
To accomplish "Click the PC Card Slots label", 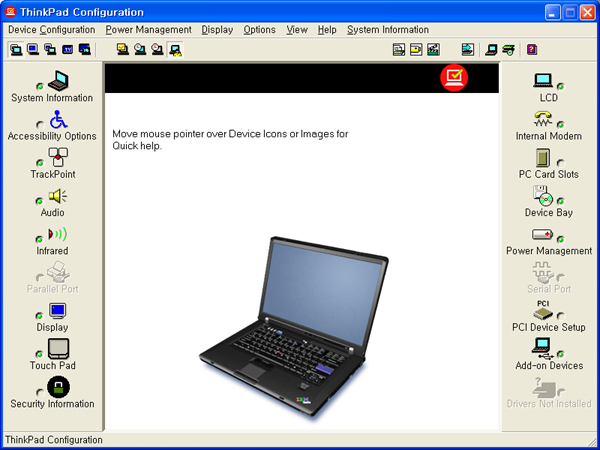I will (548, 174).
